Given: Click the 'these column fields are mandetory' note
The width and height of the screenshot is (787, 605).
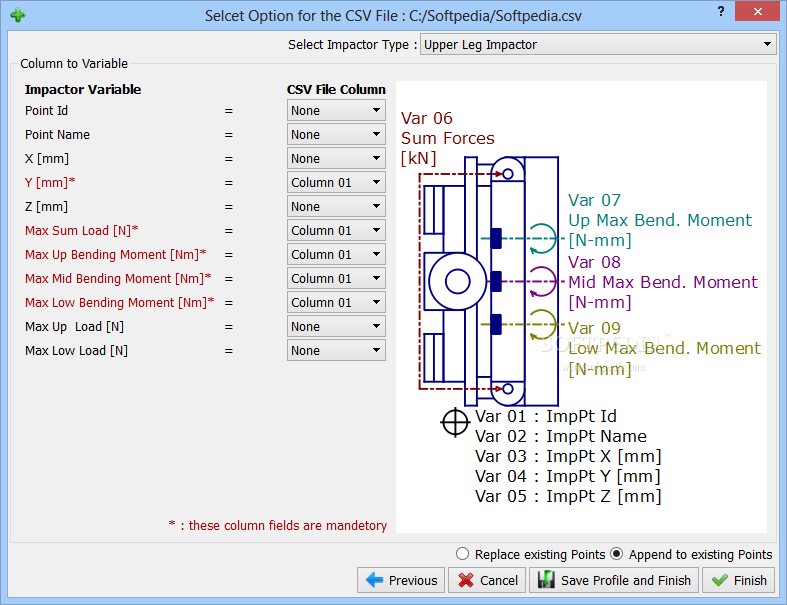Looking at the screenshot, I should click(288, 525).
